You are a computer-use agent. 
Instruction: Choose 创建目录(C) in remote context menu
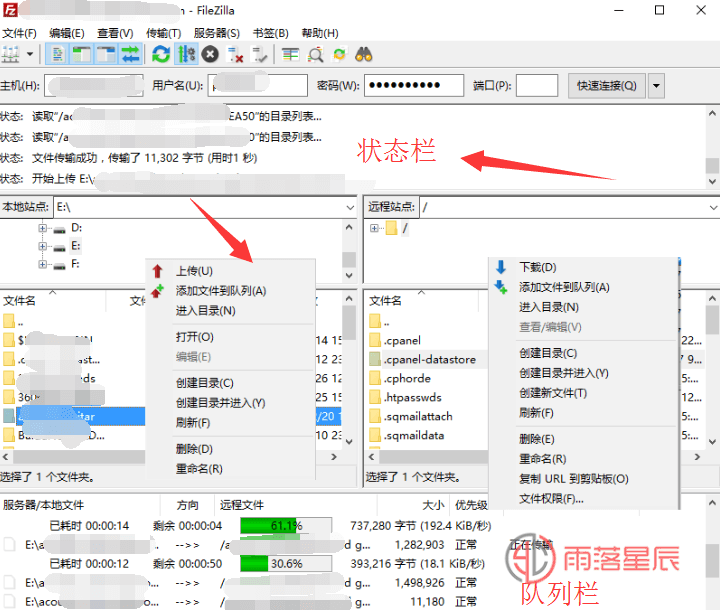coord(548,353)
